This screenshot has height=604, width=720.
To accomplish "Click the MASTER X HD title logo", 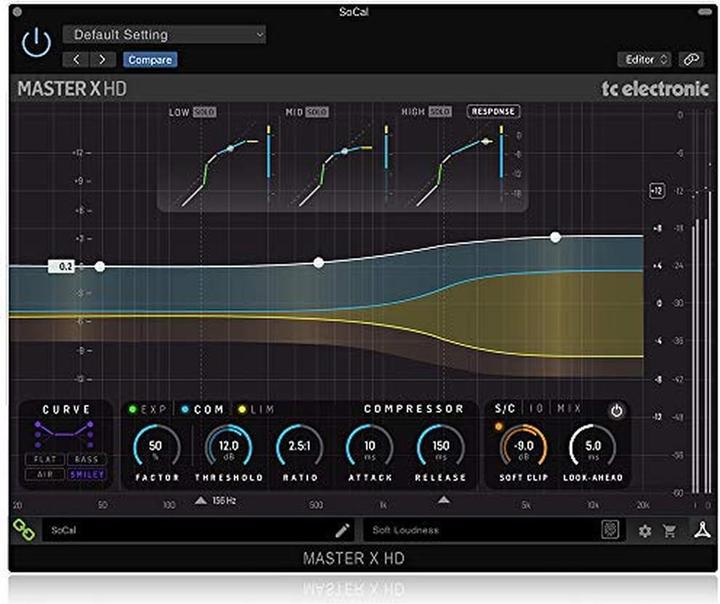I will click(72, 89).
